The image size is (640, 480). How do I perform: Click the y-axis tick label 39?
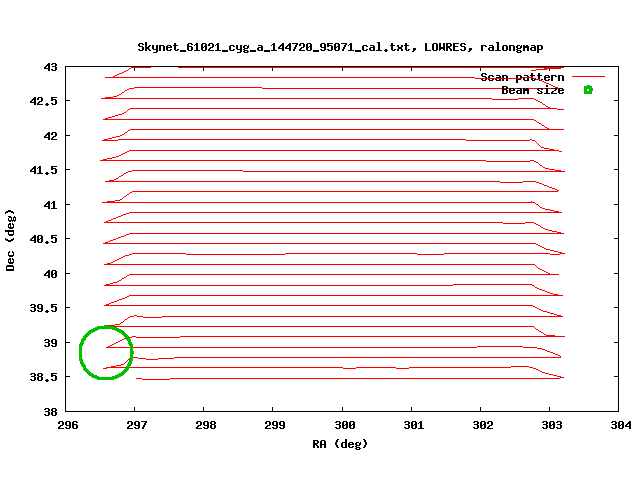point(51,343)
